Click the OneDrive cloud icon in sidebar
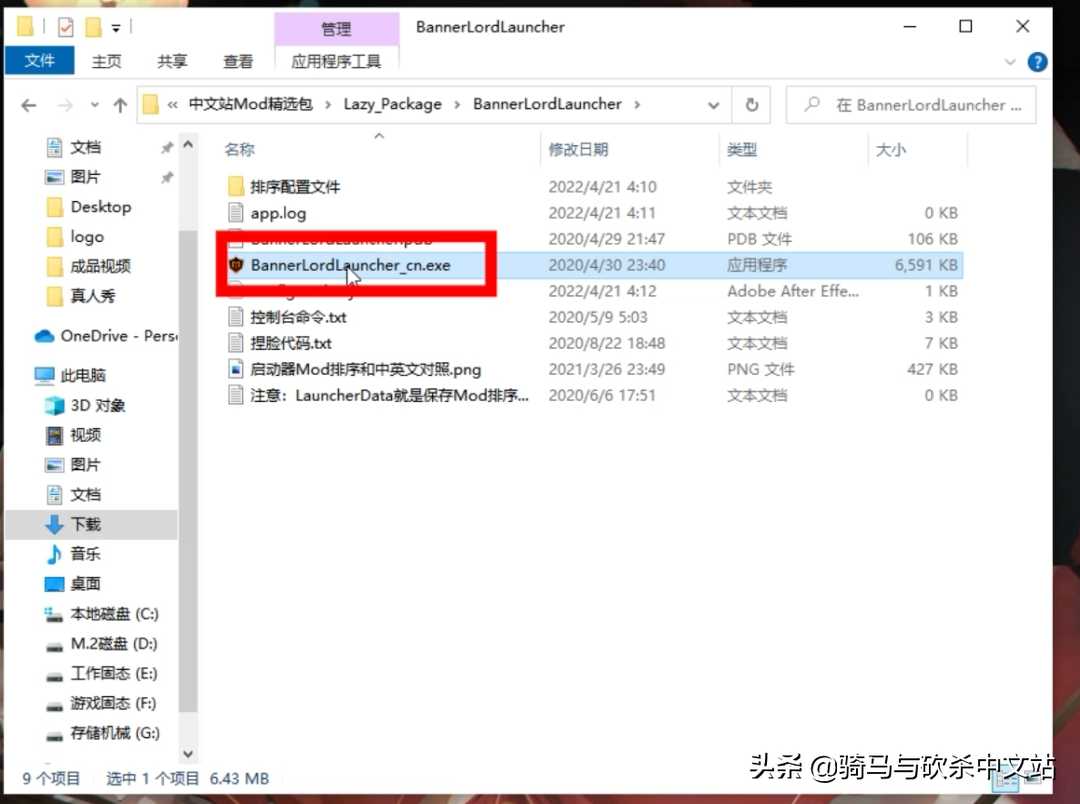 click(x=45, y=336)
